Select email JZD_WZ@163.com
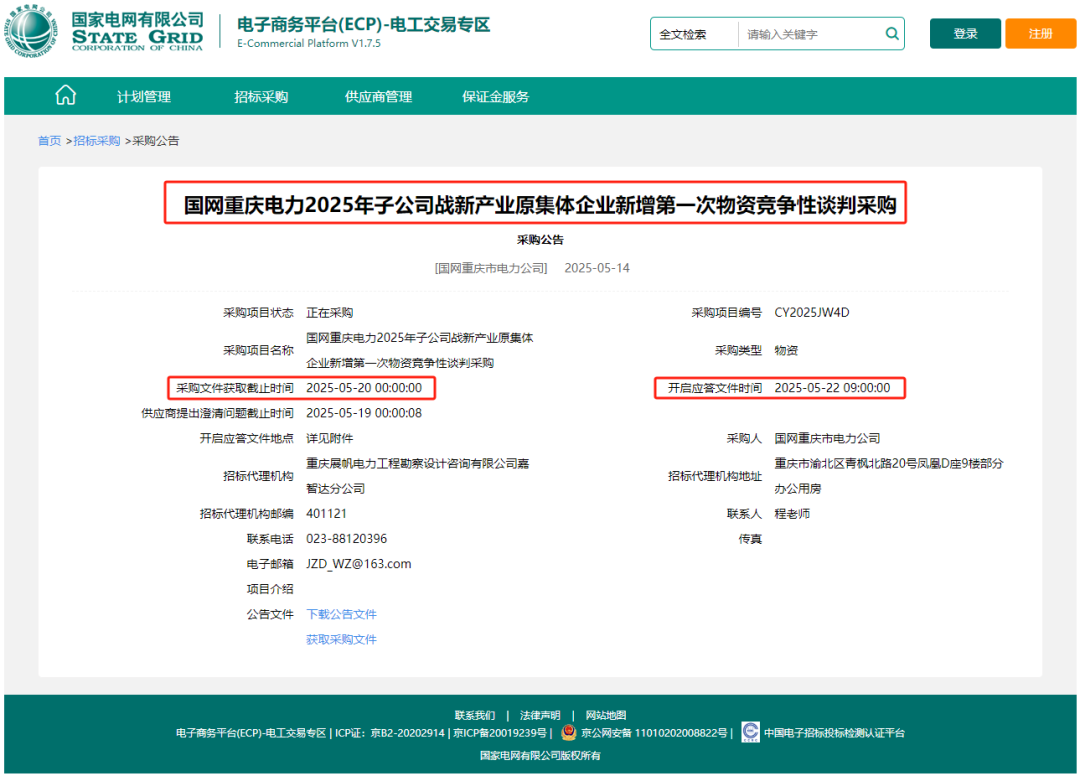Viewport: 1080px width, 776px height. (x=359, y=564)
